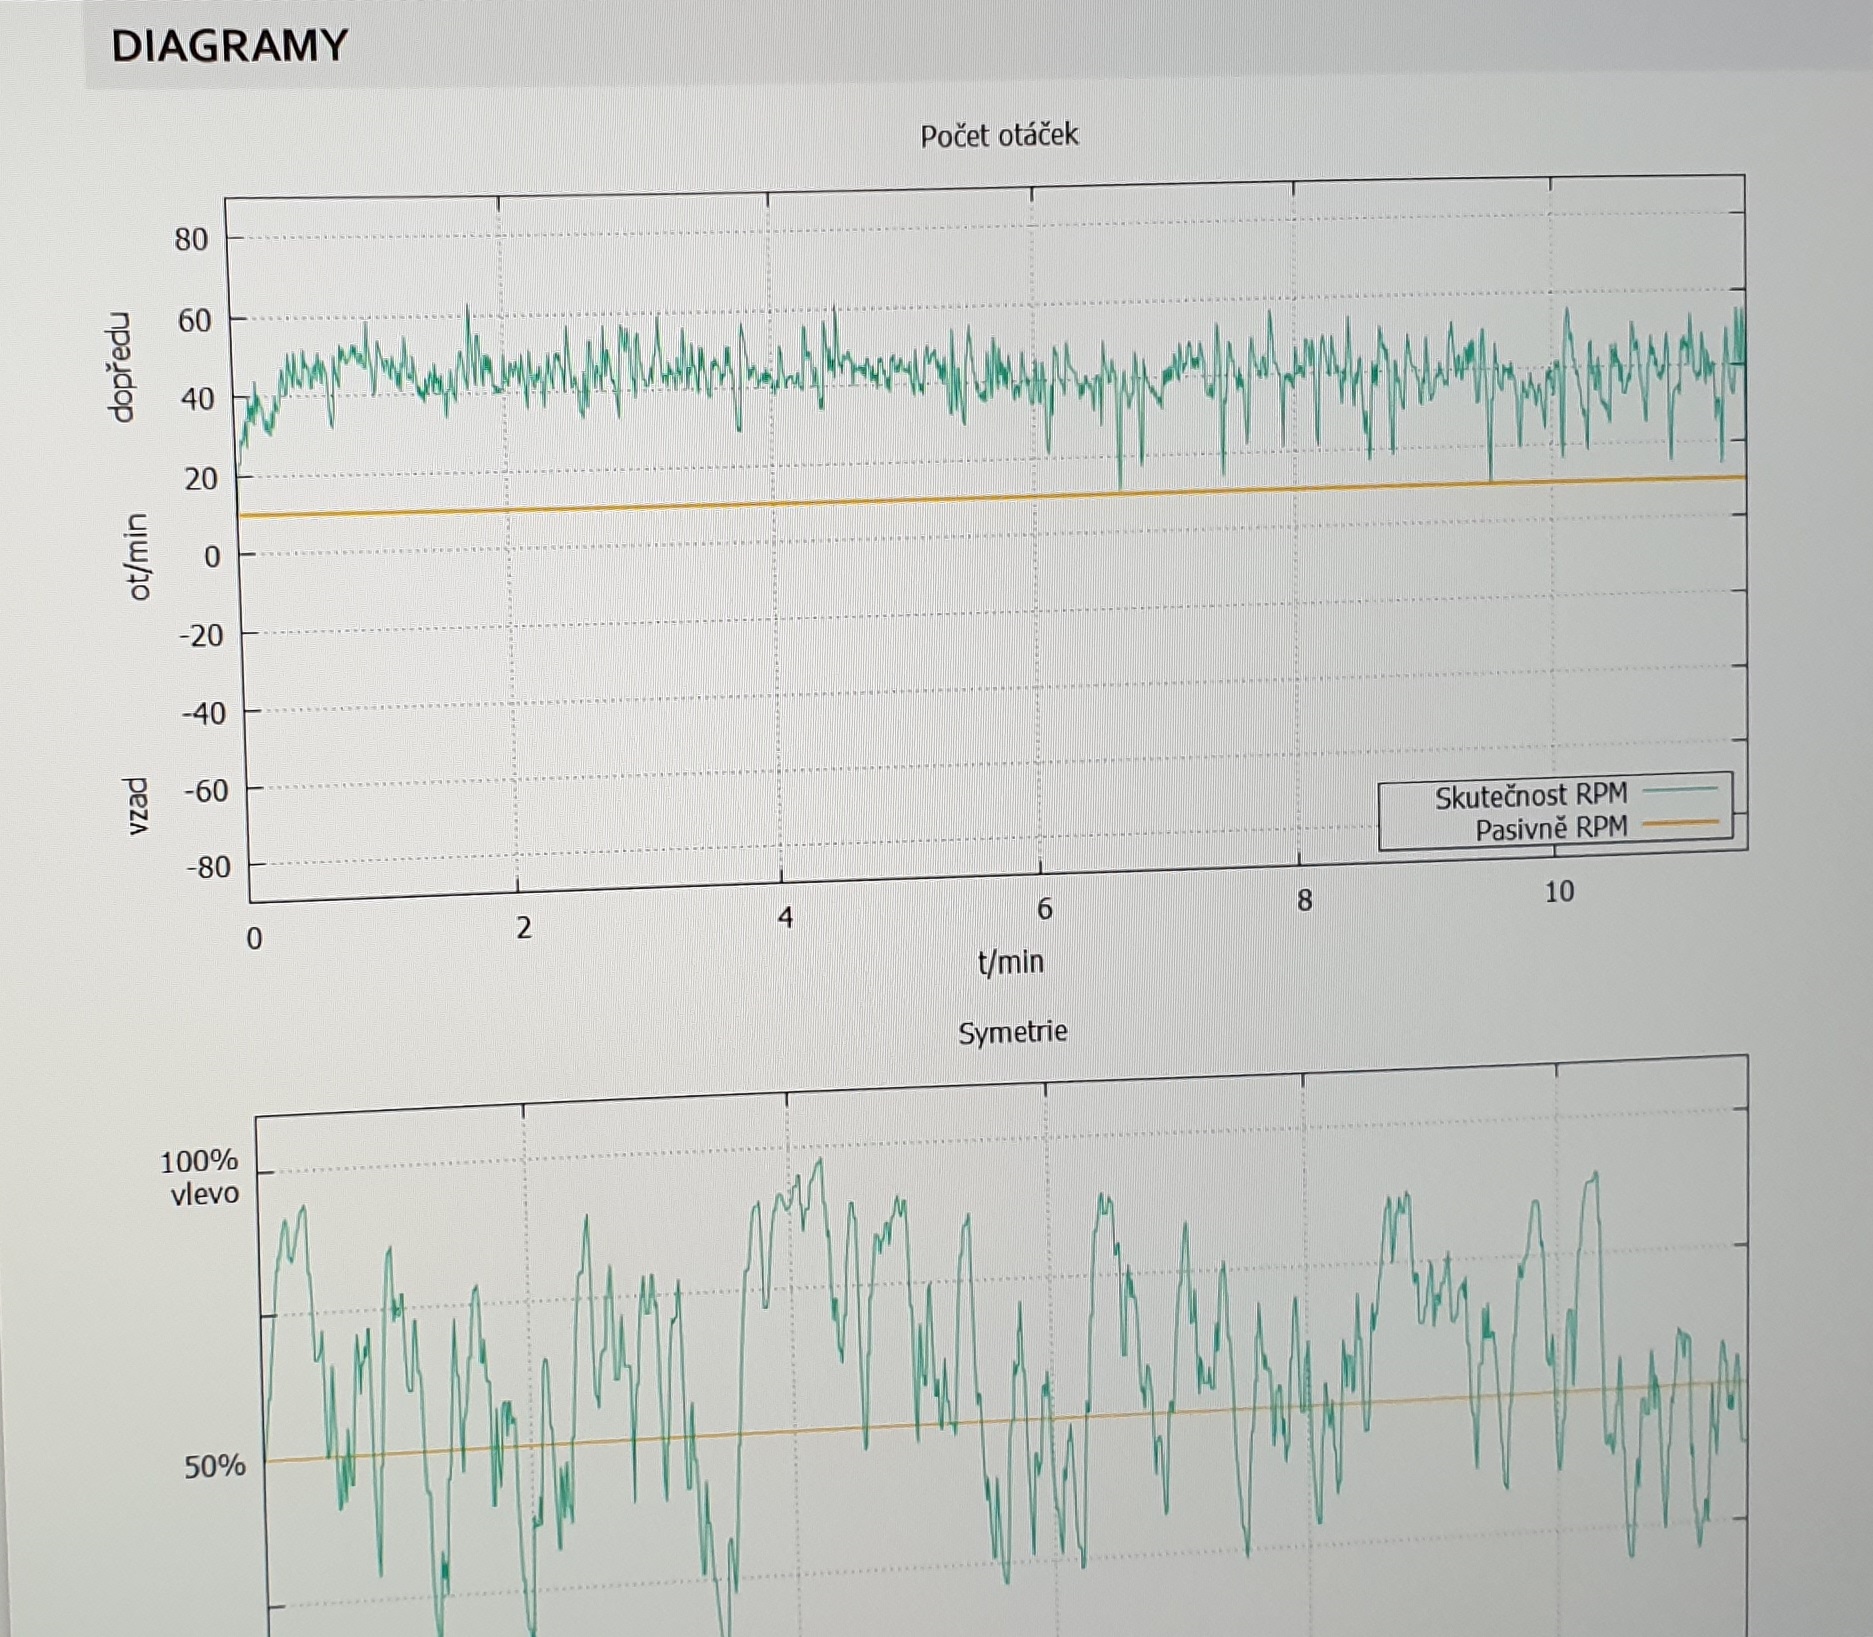
Task: Click the green line sample in legend
Action: click(1680, 790)
